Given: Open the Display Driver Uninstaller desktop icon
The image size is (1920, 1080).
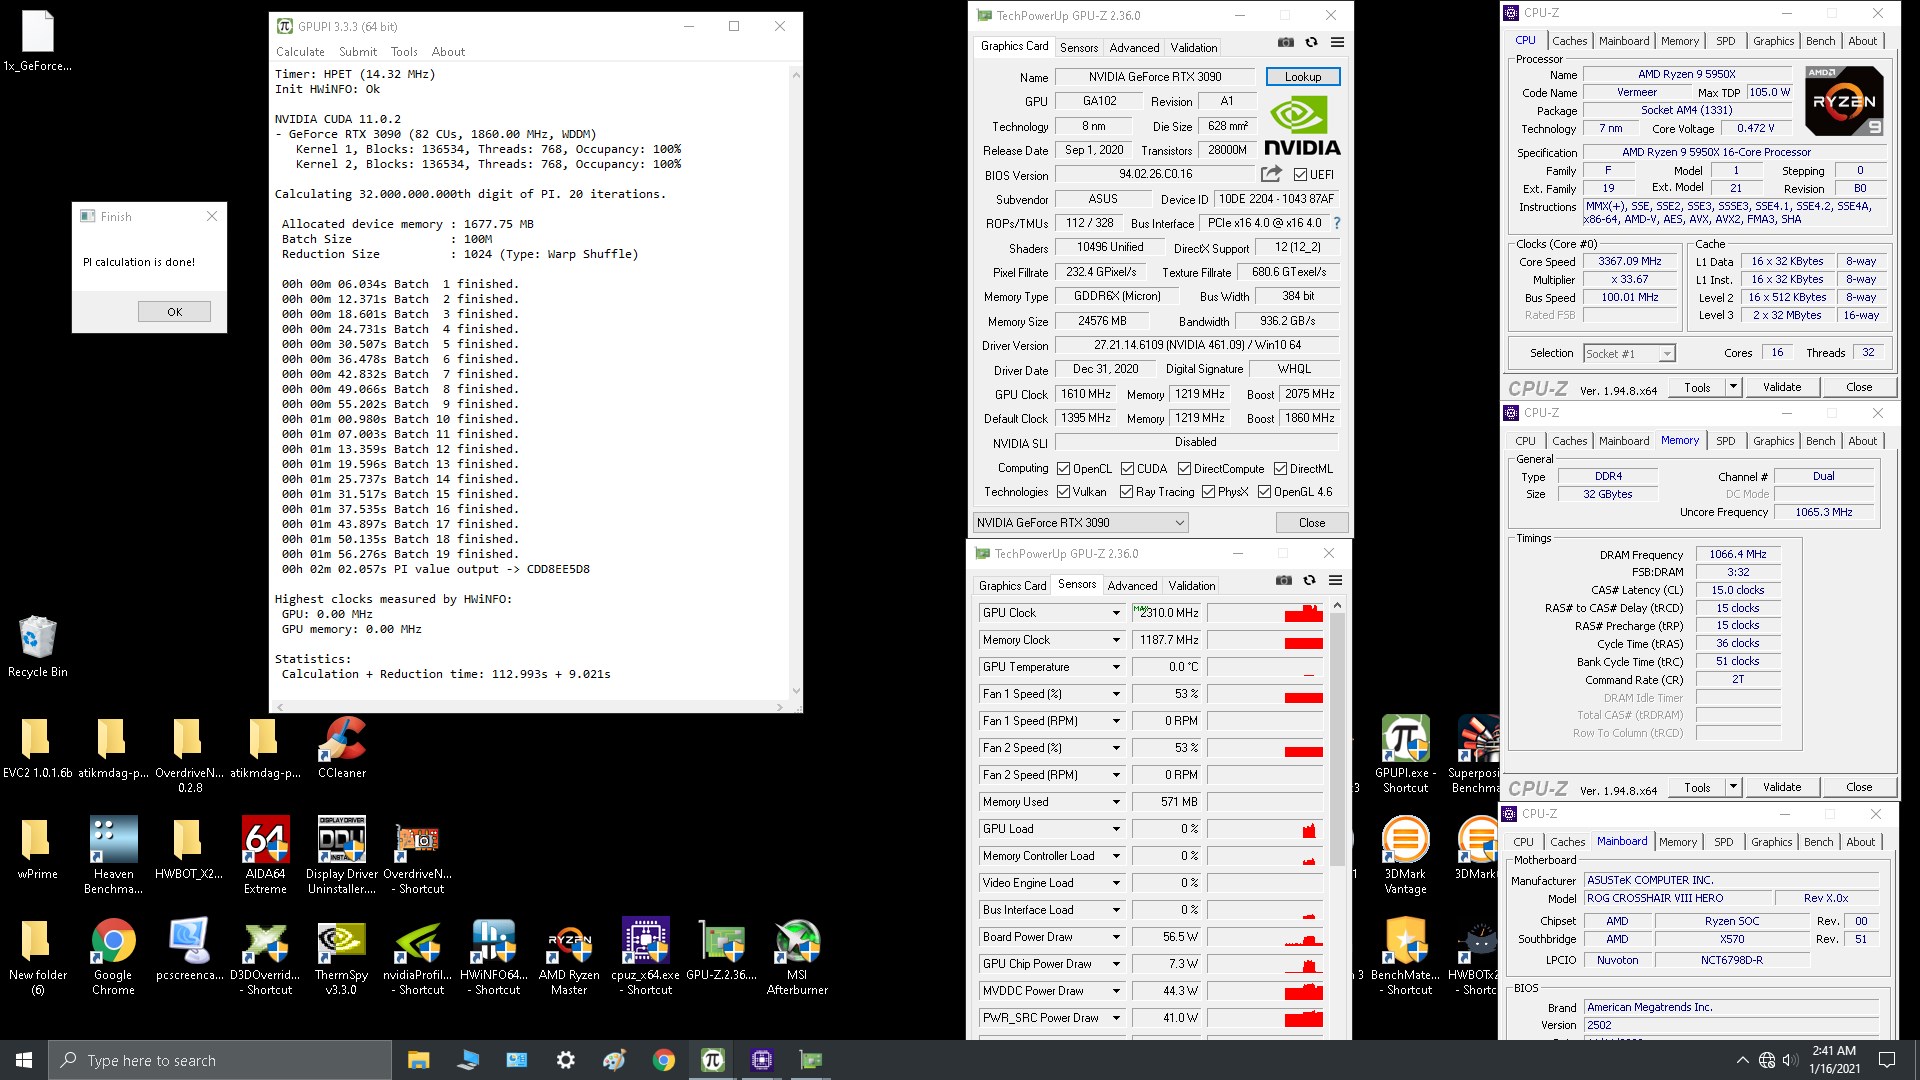Looking at the screenshot, I should pos(342,855).
